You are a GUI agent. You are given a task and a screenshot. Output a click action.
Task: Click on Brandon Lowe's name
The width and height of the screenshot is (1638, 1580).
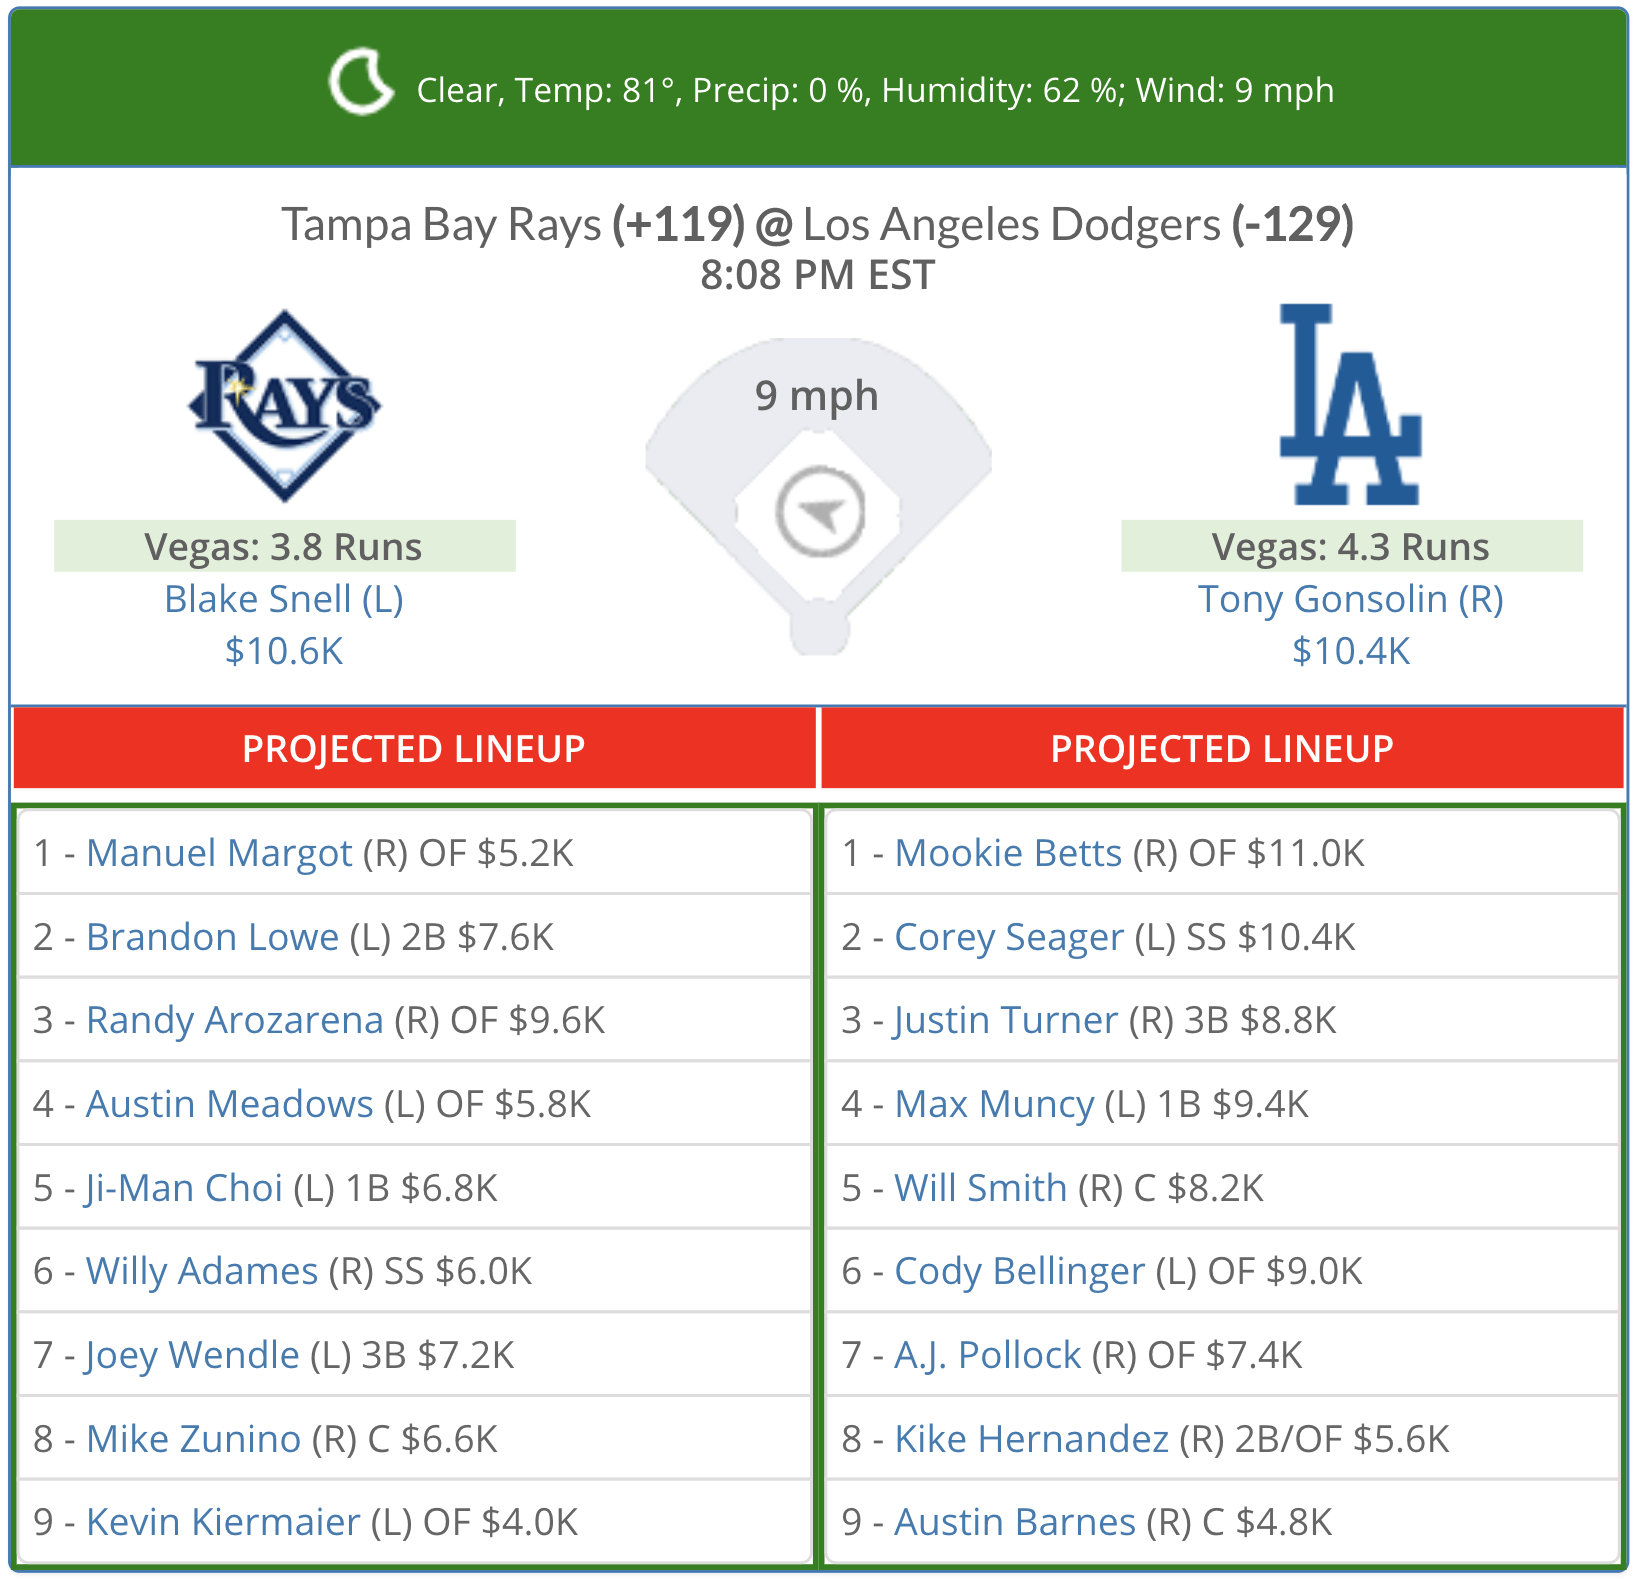(x=213, y=937)
